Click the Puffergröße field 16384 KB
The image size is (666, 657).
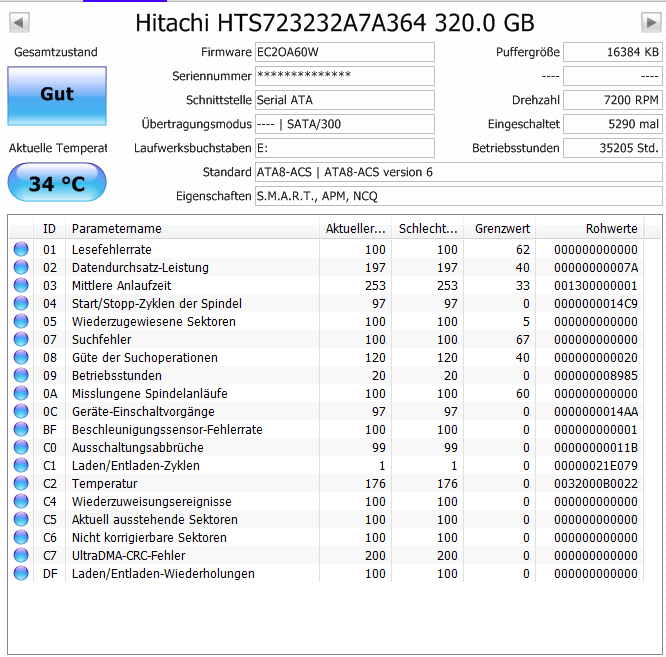613,52
